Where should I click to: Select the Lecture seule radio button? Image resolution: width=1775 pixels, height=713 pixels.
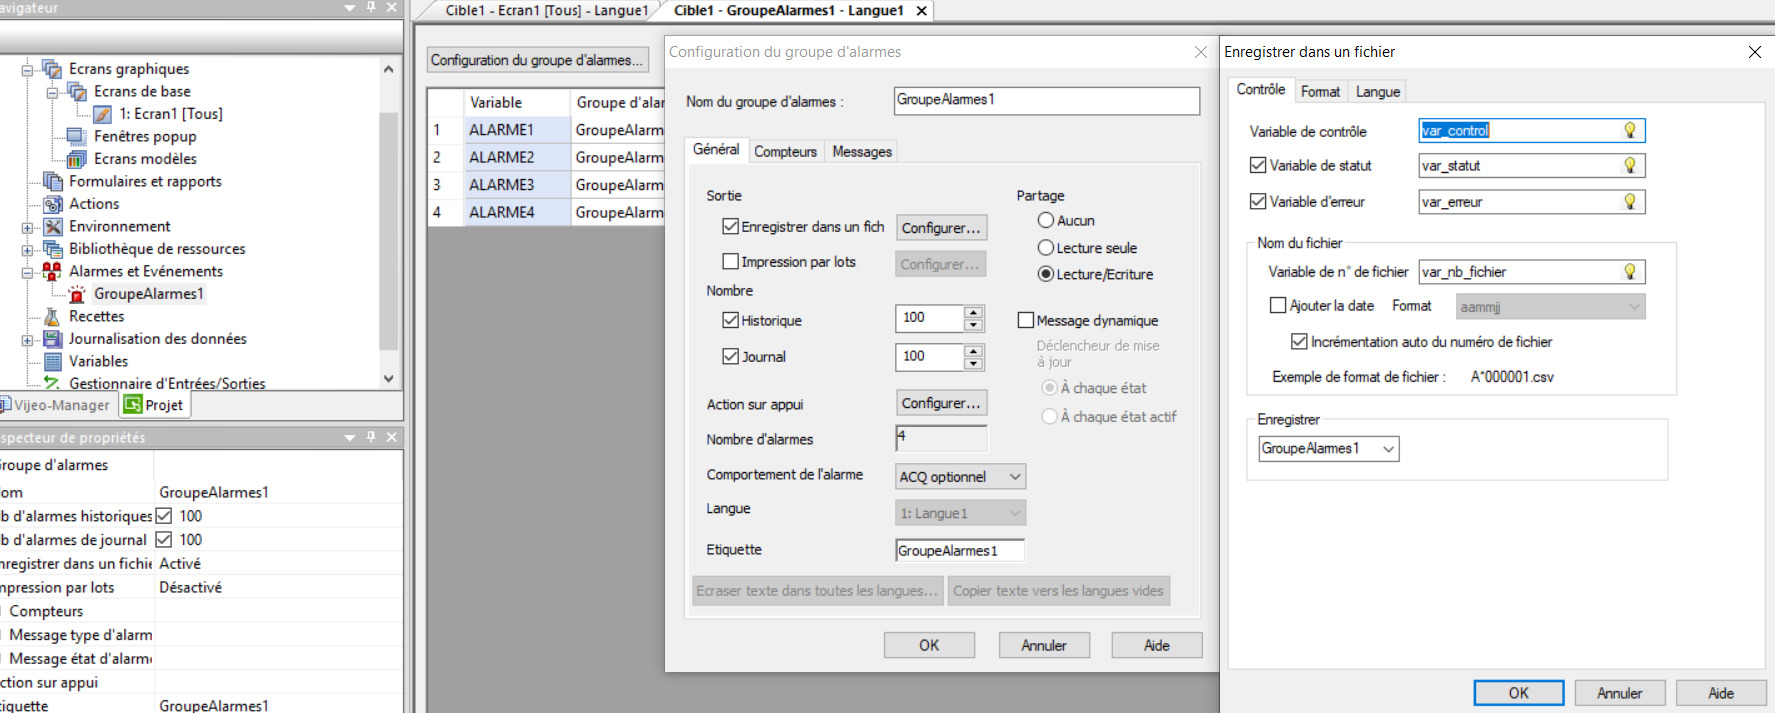pyautogui.click(x=1046, y=248)
